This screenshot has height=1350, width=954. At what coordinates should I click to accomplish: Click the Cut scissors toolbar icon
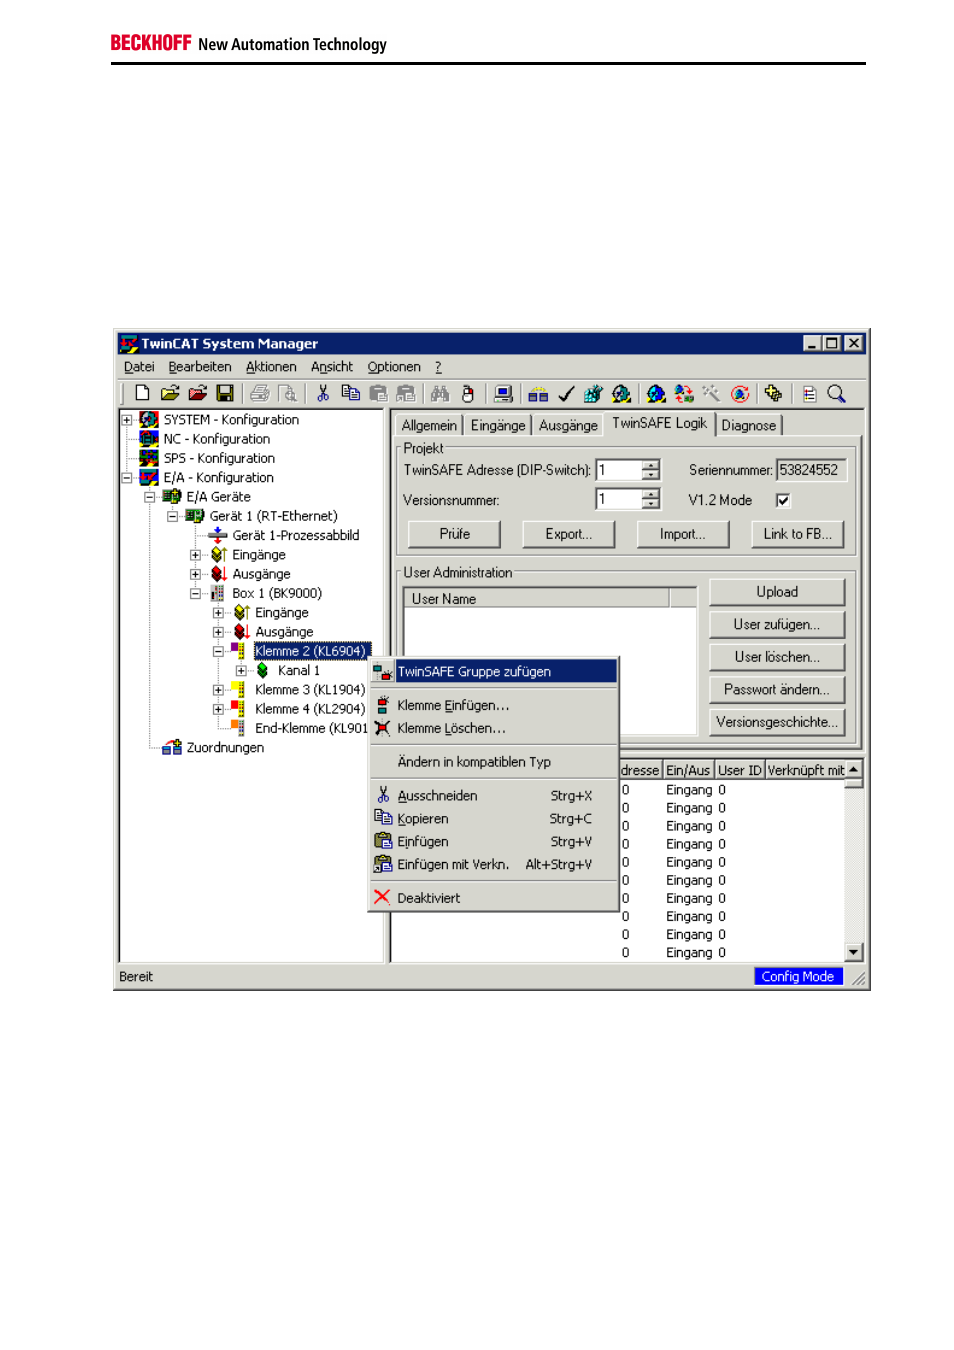(x=323, y=393)
